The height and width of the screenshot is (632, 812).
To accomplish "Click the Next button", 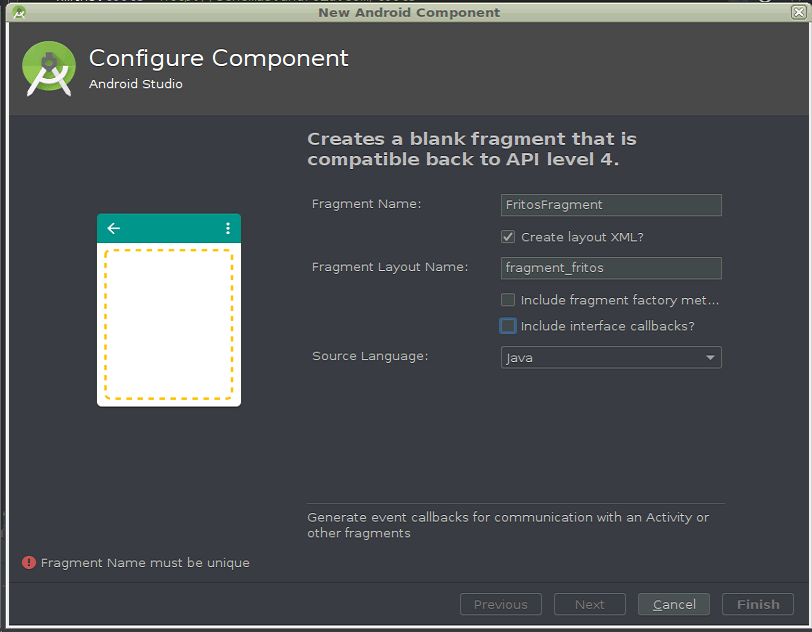I will [x=590, y=605].
